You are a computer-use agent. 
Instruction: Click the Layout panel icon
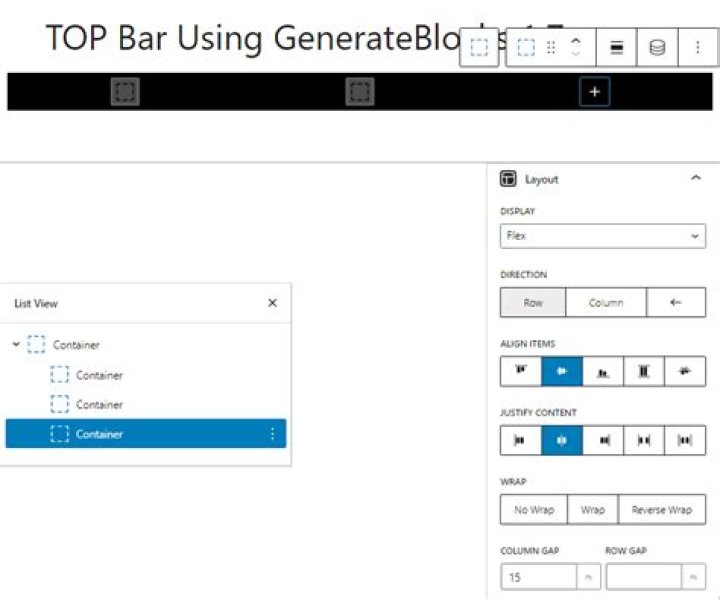[508, 179]
